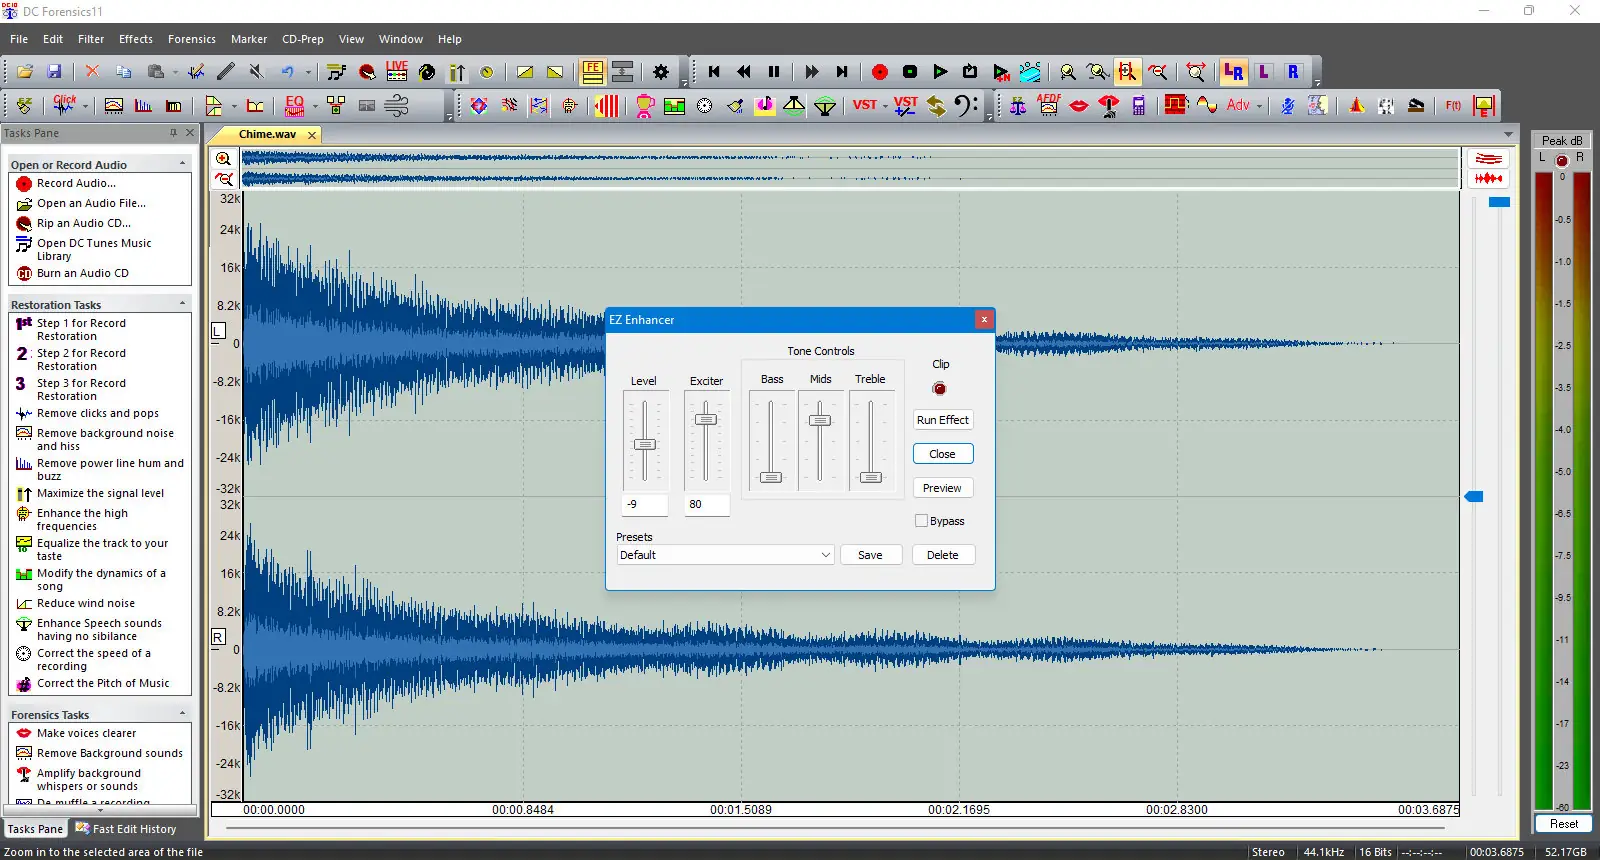Click the LIVE mode toolbar icon
The height and width of the screenshot is (860, 1600).
397,72
